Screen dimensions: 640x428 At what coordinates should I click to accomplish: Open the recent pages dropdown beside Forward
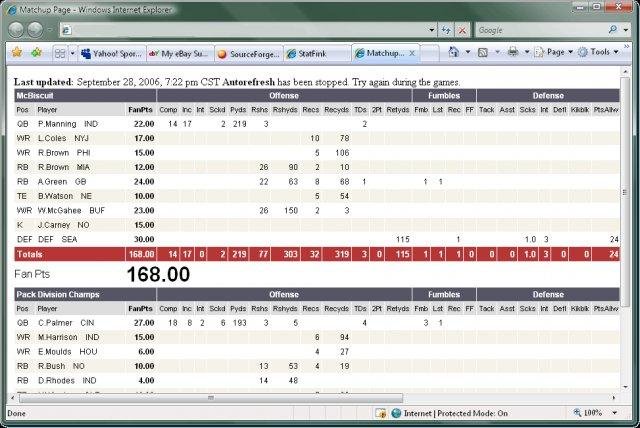[x=50, y=30]
